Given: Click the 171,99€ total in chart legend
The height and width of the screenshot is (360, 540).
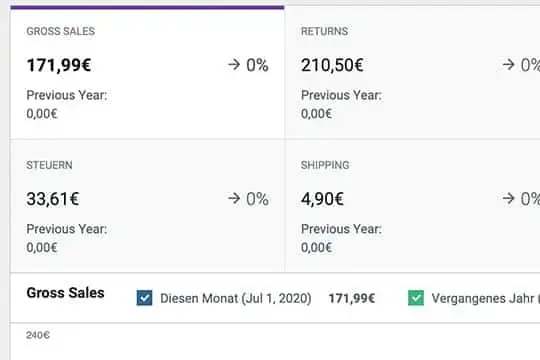Looking at the screenshot, I should 352,298.
